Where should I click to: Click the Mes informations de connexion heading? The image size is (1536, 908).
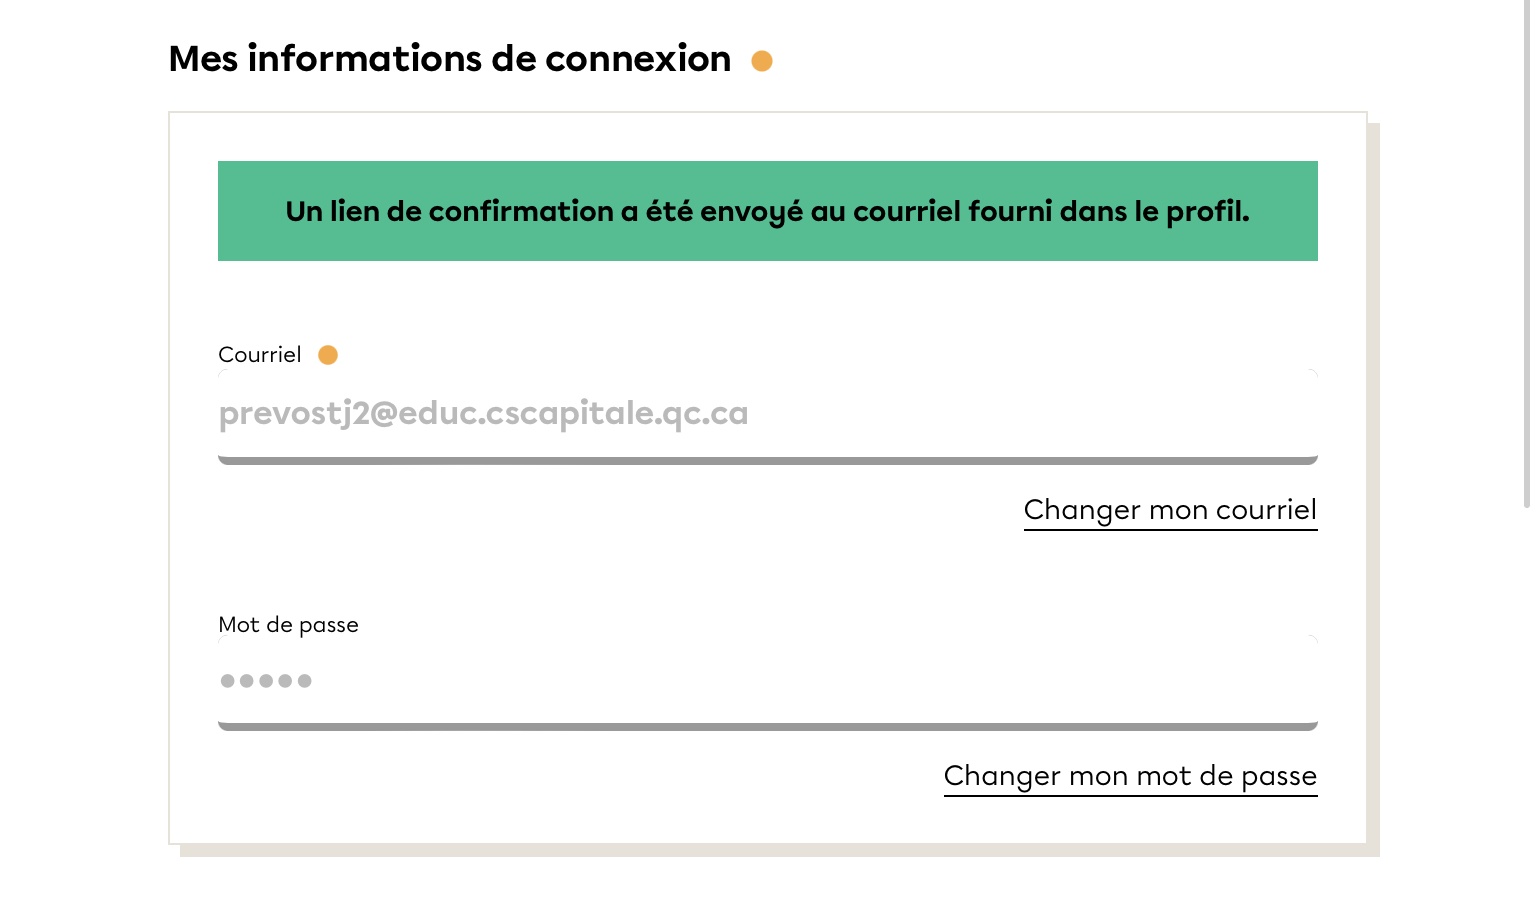point(450,59)
